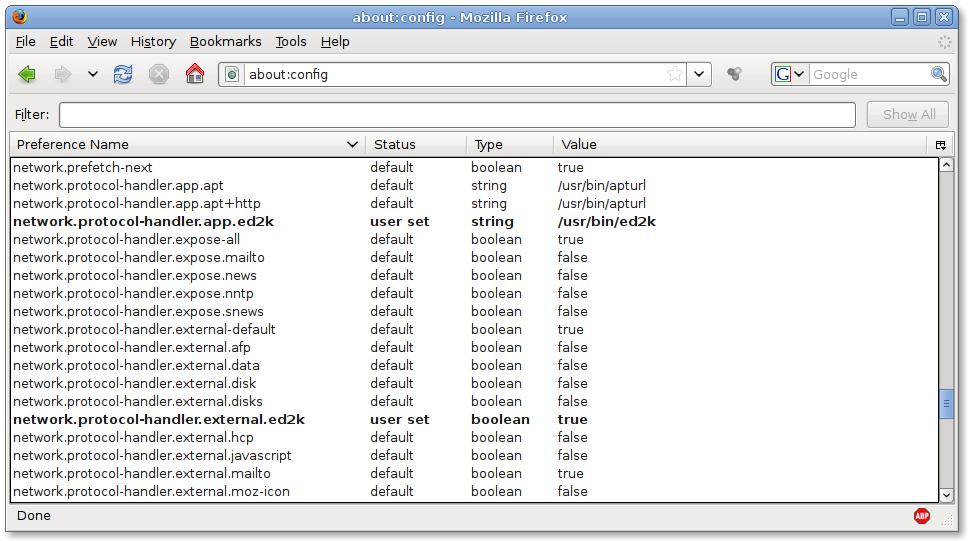Click the green Back arrow button
The width and height of the screenshot is (968, 541).
tap(28, 74)
